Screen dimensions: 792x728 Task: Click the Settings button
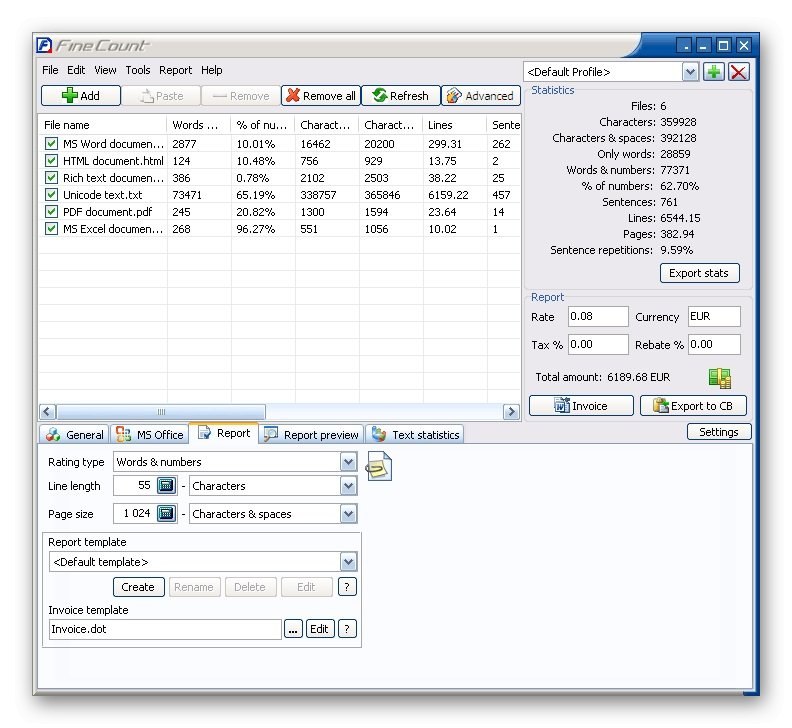719,432
